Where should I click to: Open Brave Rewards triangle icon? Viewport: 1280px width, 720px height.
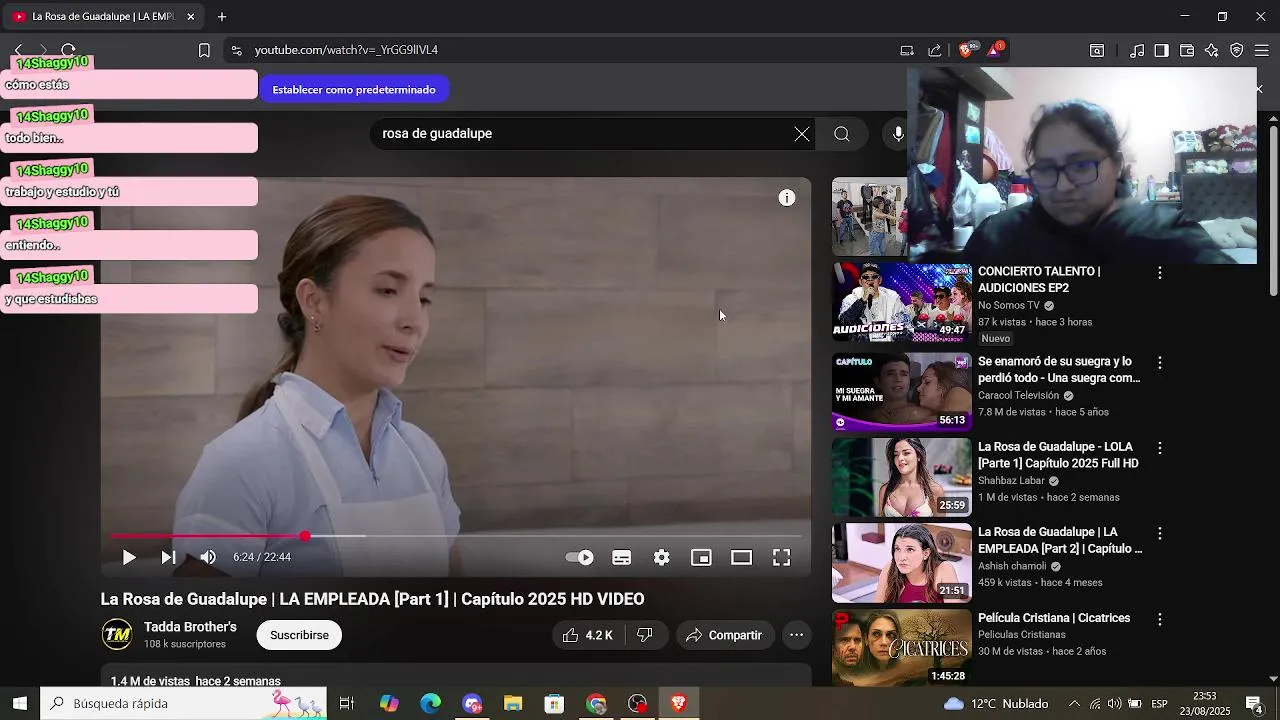click(996, 50)
